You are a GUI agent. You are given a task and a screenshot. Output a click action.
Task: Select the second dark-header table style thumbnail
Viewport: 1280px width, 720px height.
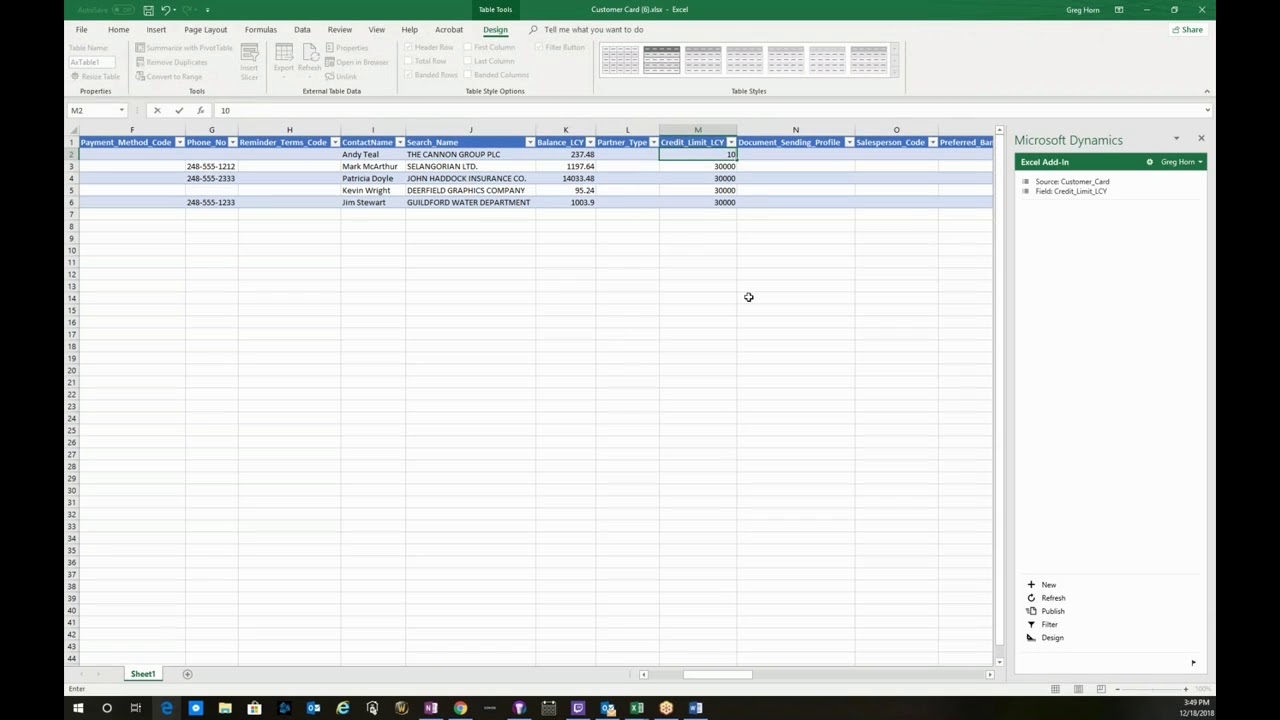(x=661, y=60)
